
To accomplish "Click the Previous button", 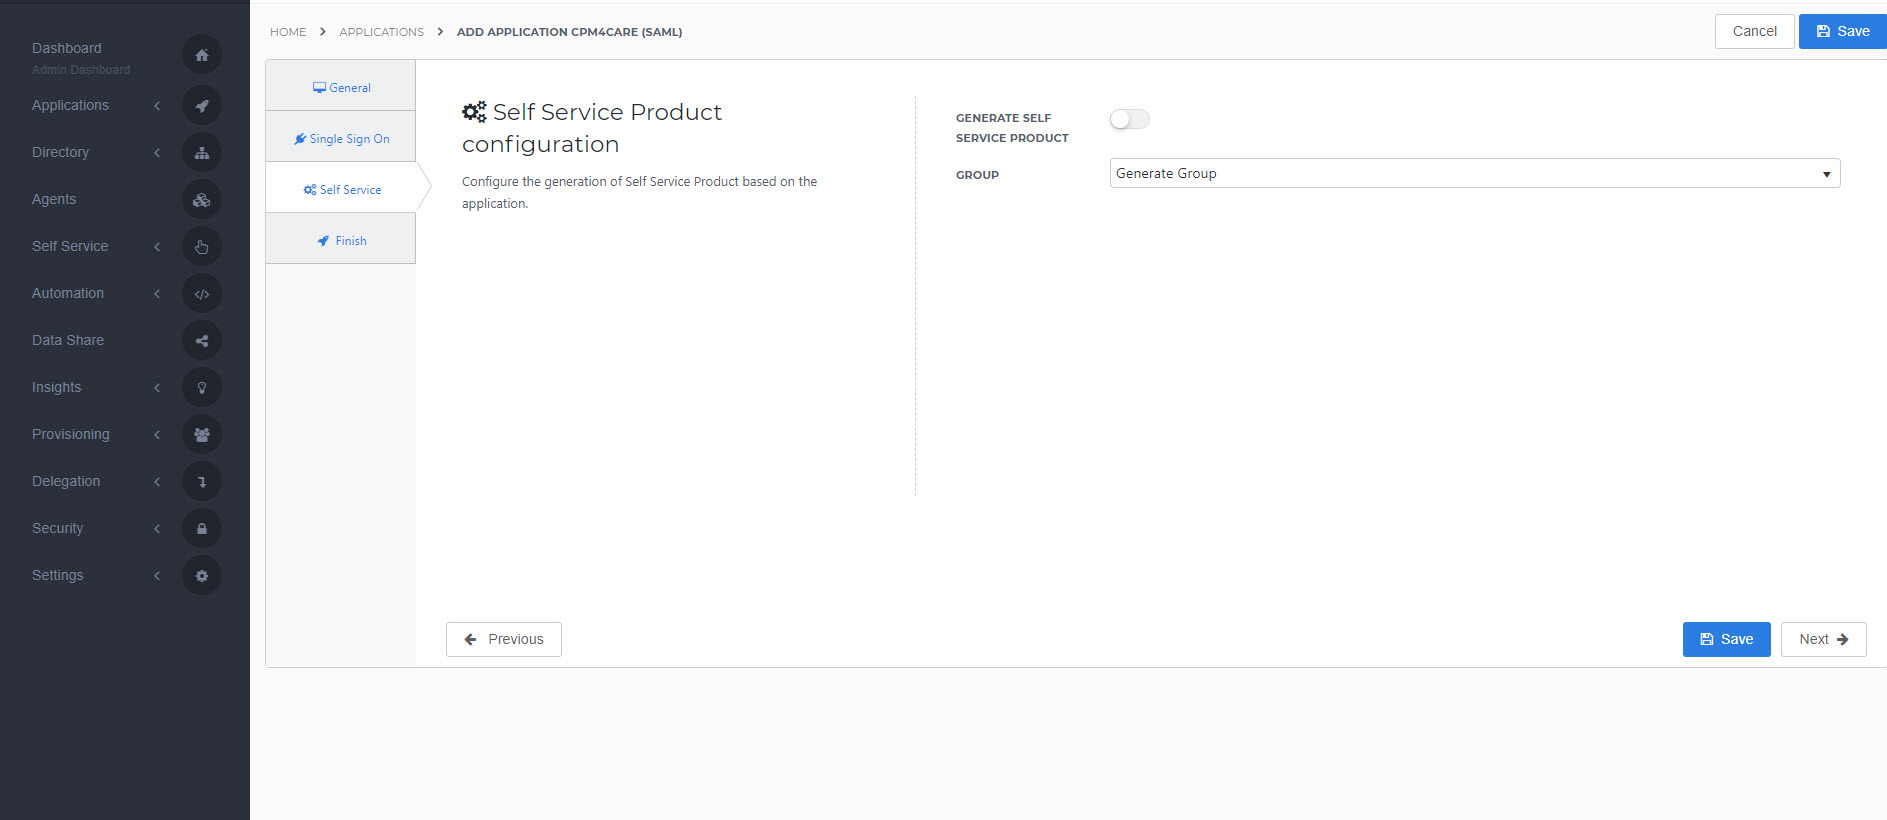I will (504, 639).
